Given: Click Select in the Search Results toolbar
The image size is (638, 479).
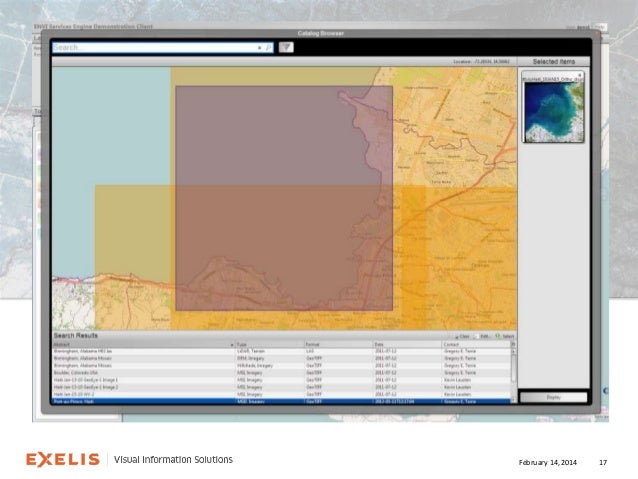Looking at the screenshot, I should tap(507, 337).
